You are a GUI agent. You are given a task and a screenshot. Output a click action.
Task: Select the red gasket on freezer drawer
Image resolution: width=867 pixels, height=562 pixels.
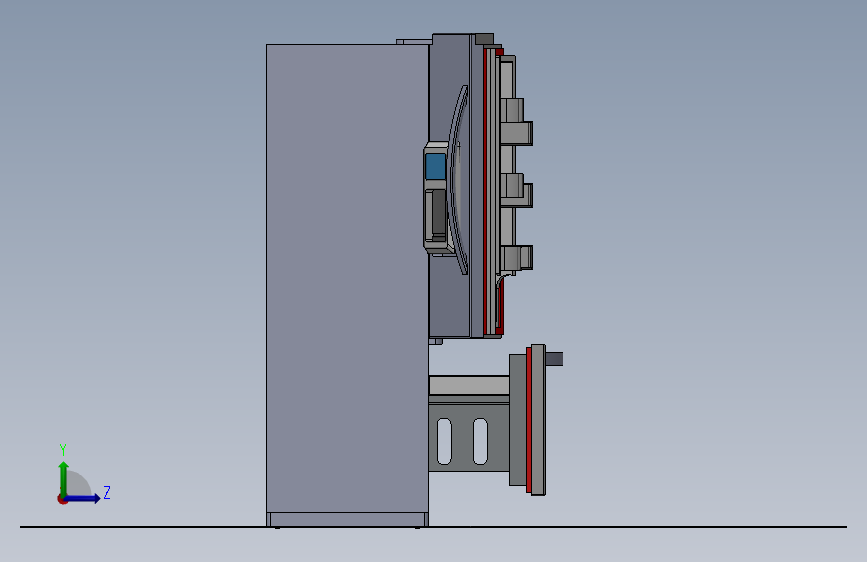[529, 420]
